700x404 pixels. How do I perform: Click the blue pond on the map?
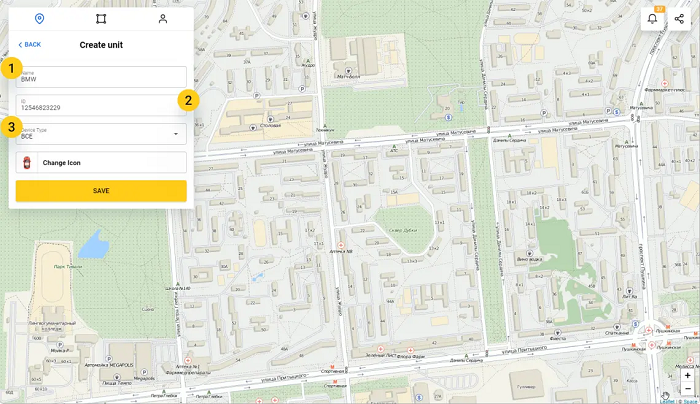(93, 243)
